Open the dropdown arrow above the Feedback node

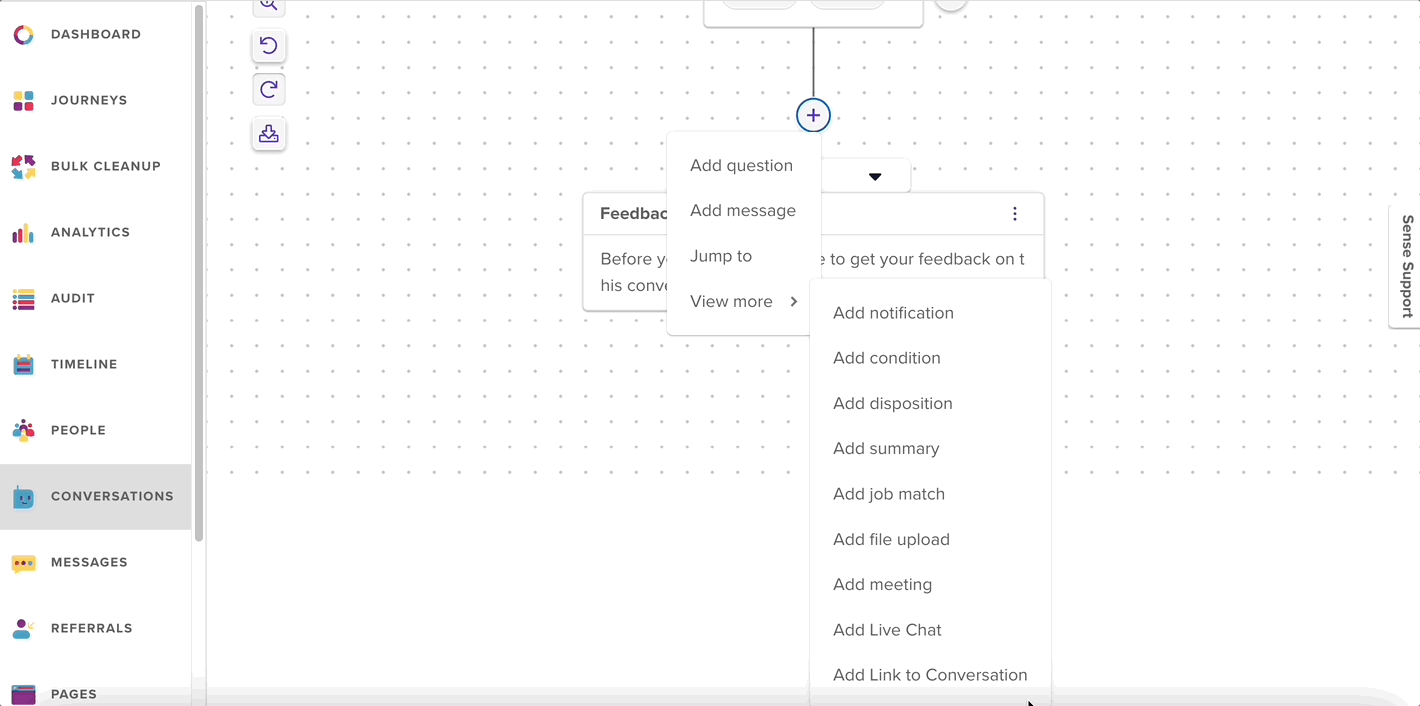click(875, 175)
